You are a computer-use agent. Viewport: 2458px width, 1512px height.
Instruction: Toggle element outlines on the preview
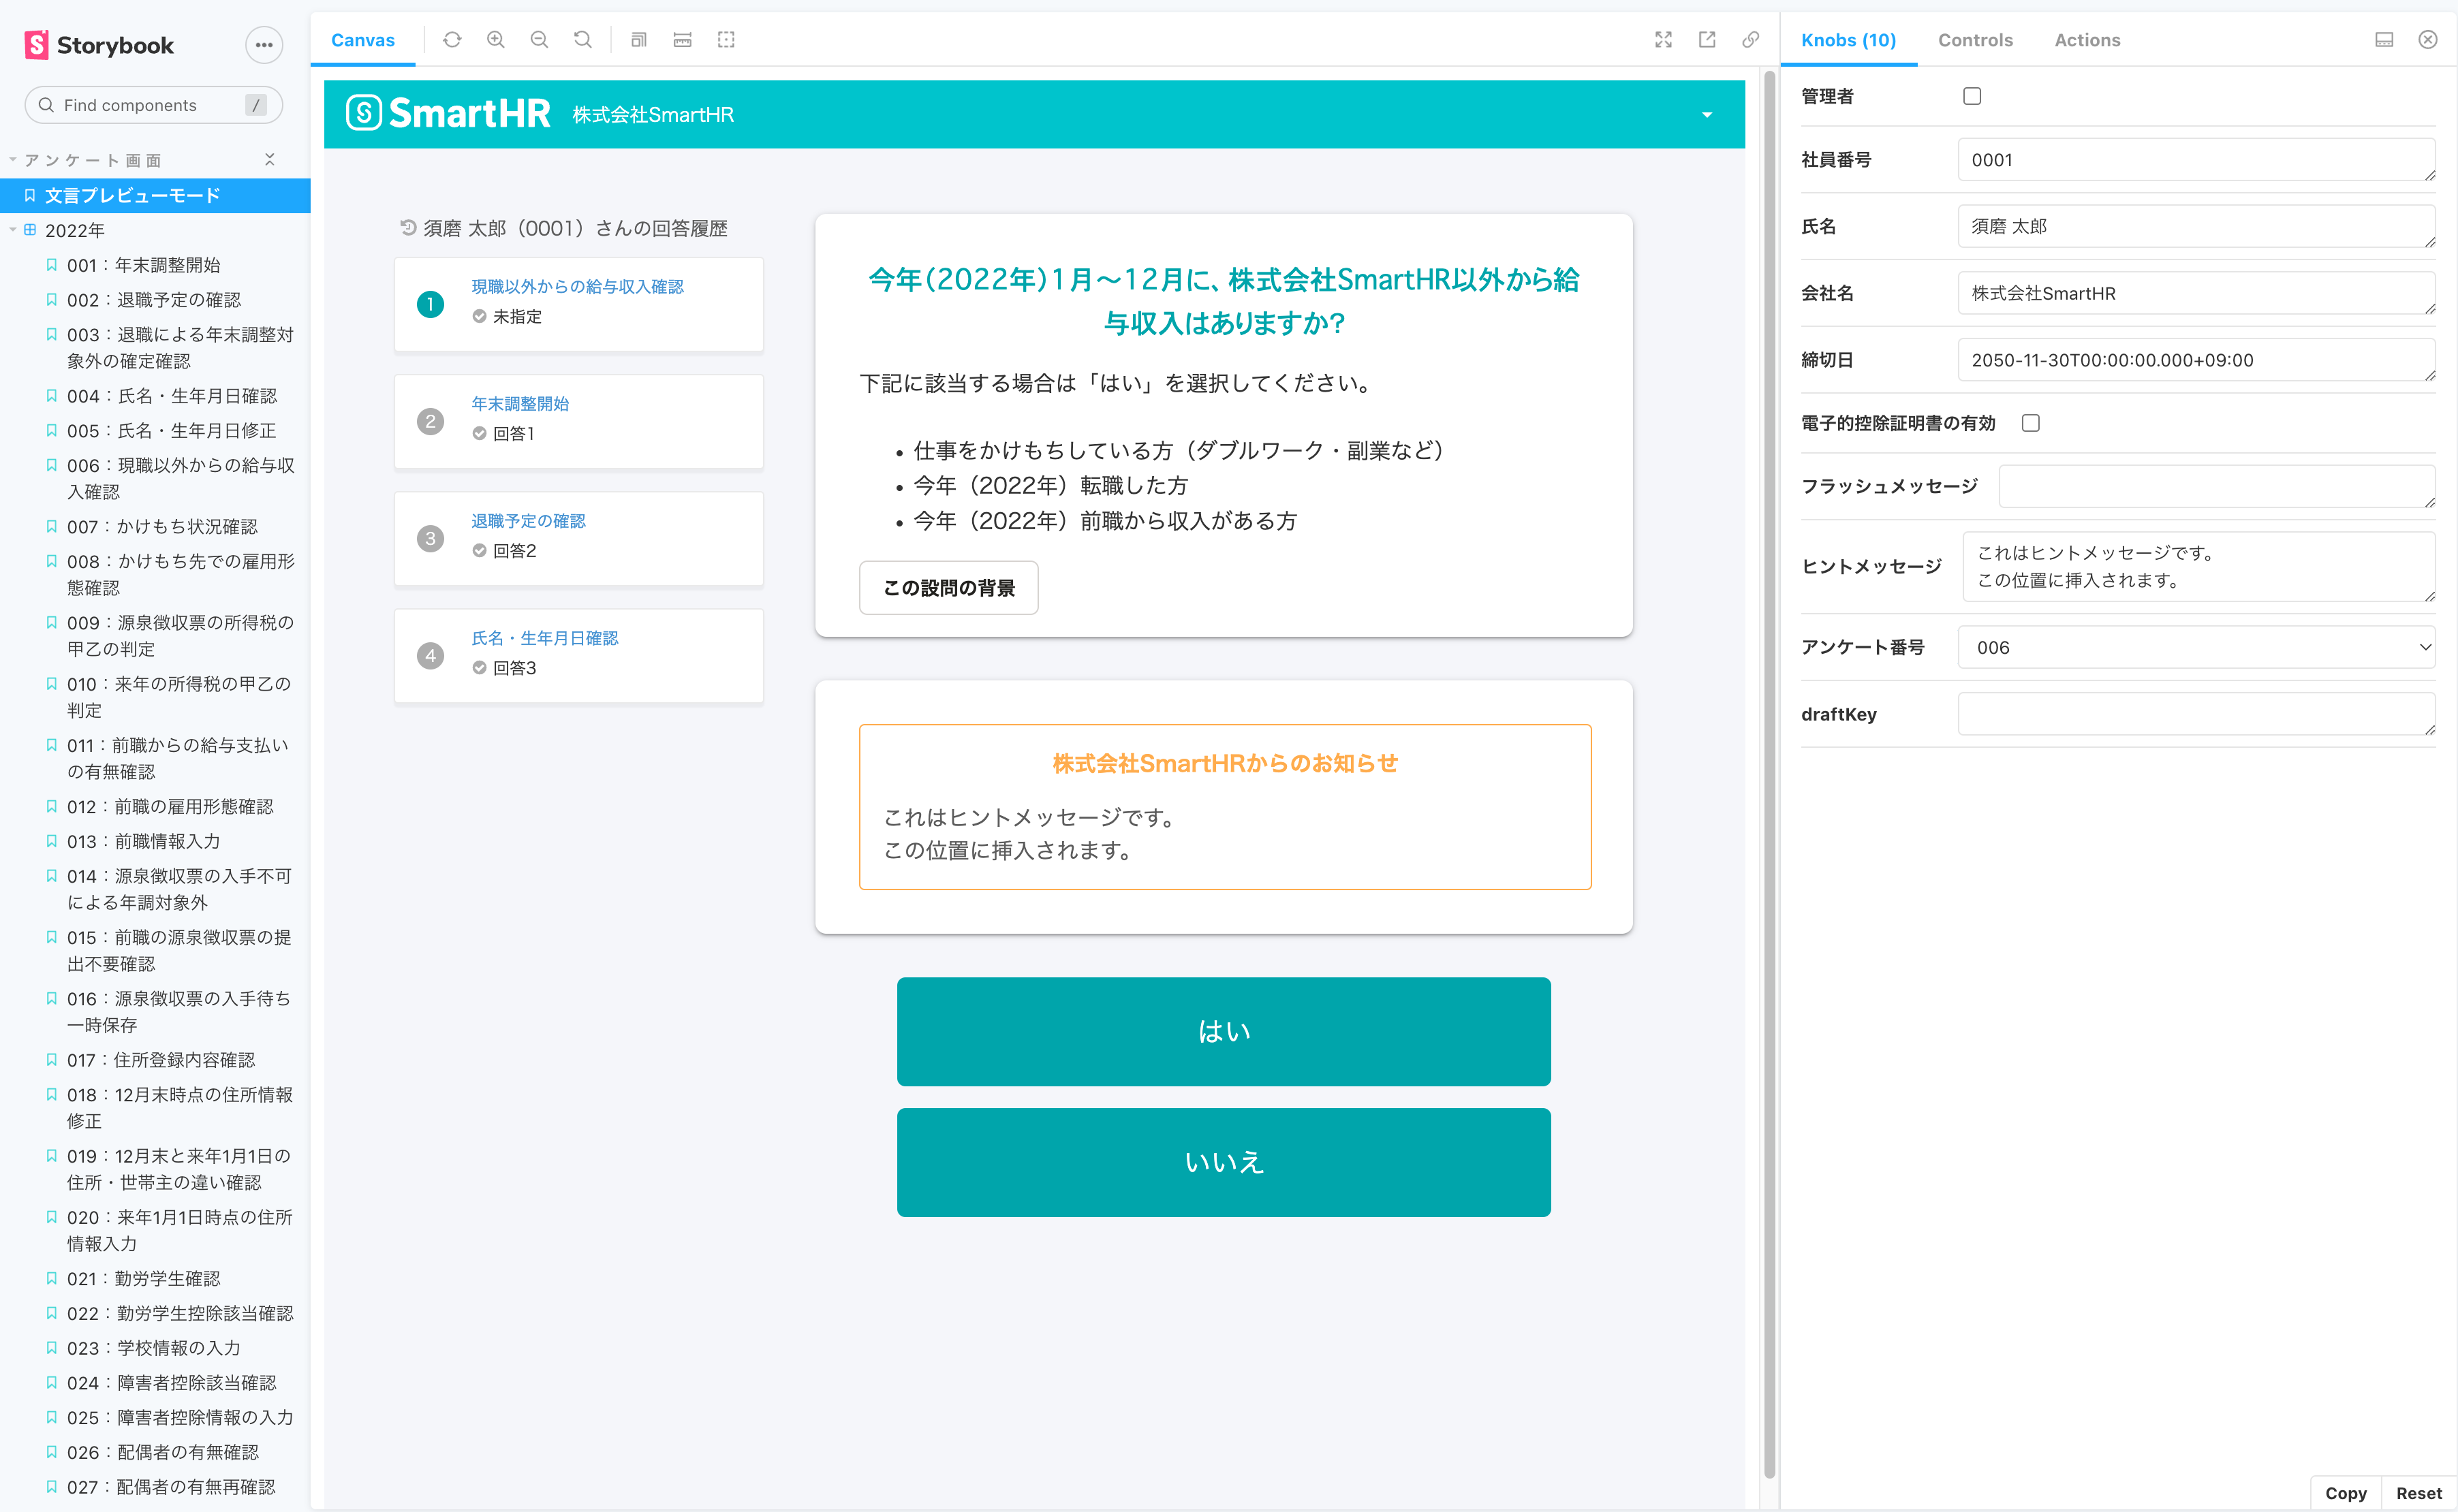tap(726, 40)
